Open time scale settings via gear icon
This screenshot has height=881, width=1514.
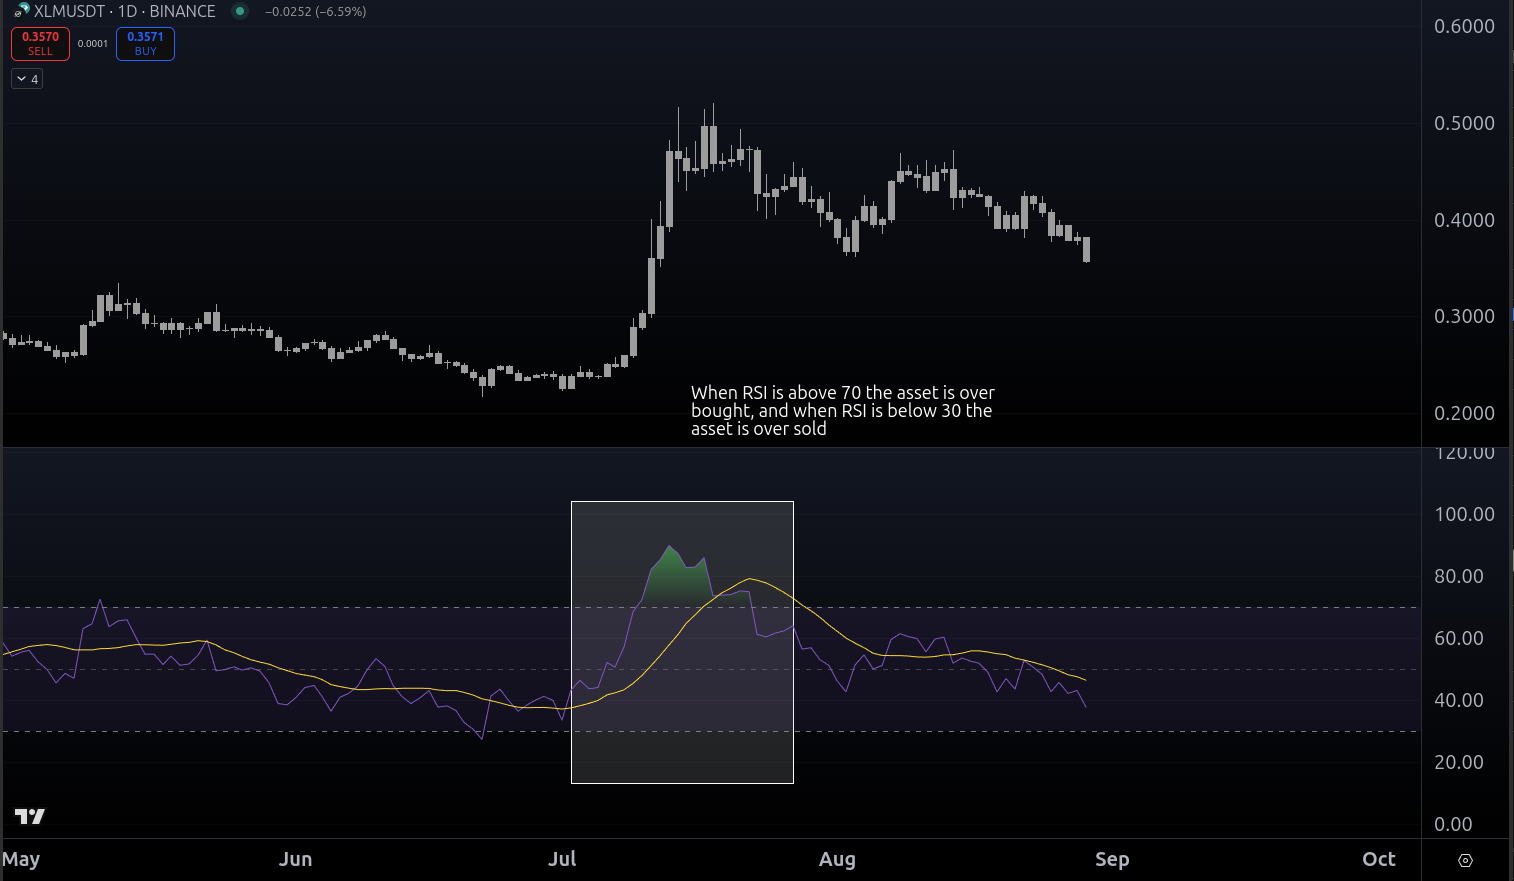tap(1465, 860)
